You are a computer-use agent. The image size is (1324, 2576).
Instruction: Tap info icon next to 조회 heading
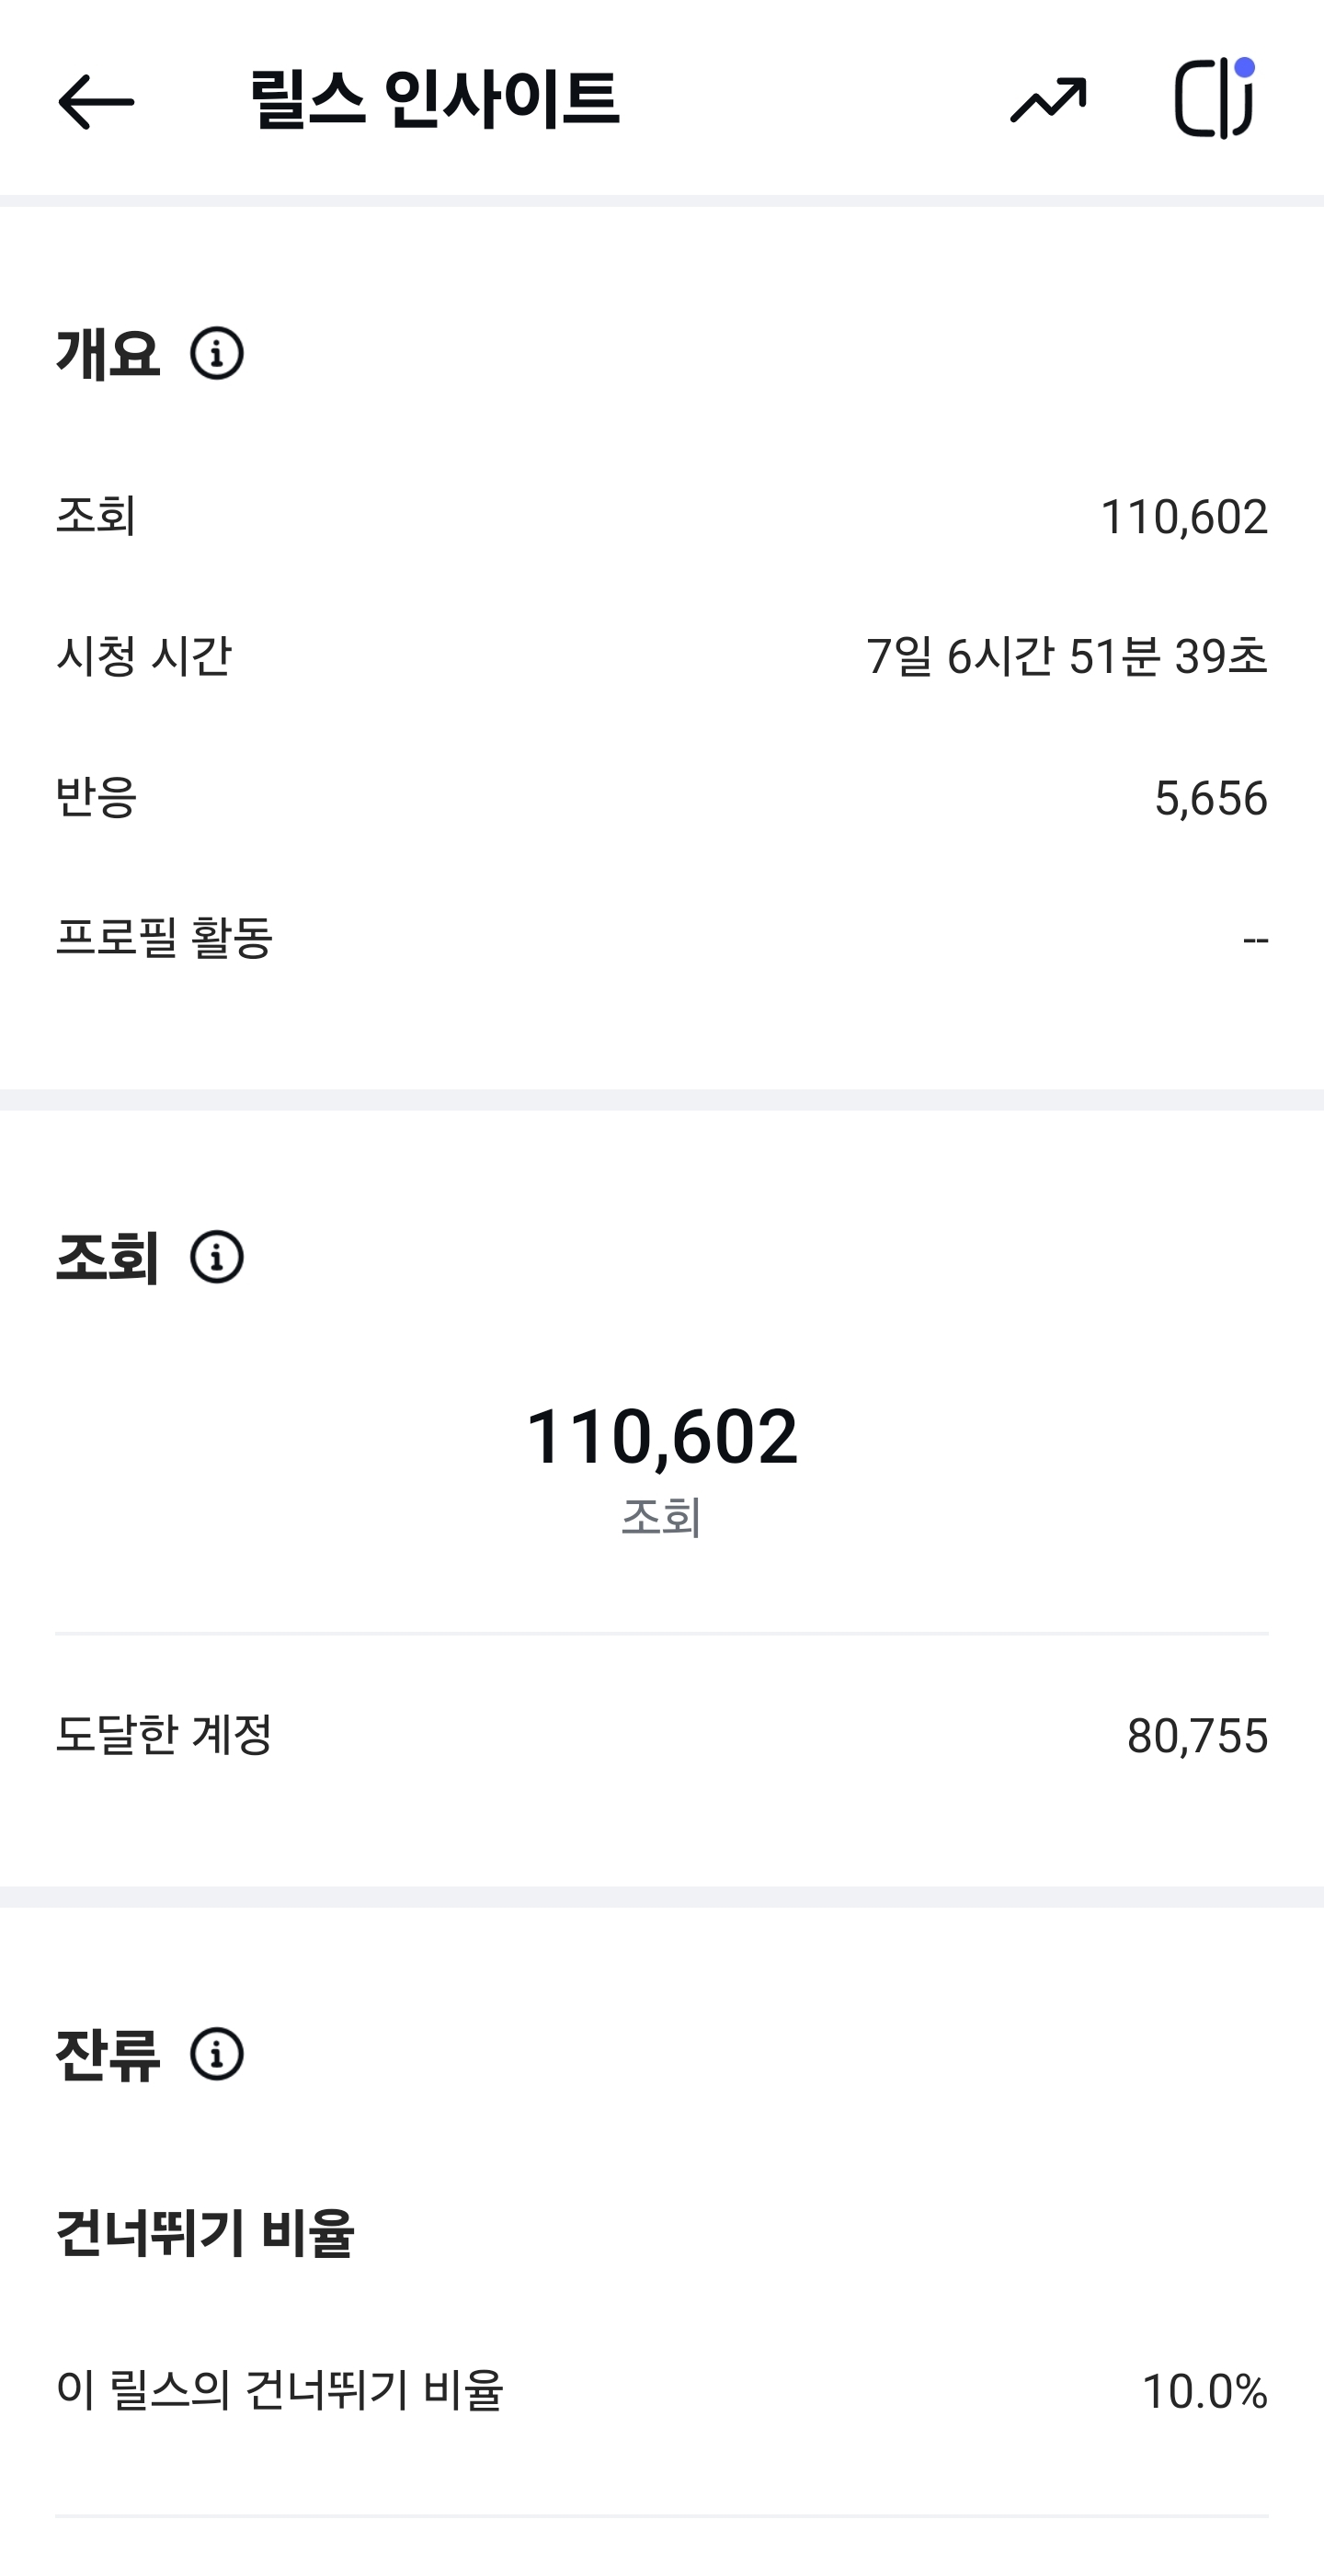point(217,1257)
